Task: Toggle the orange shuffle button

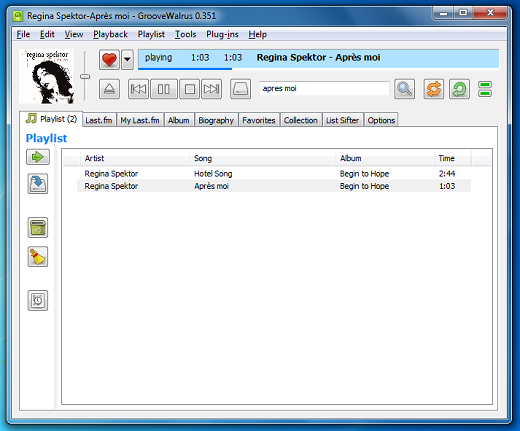Action: pos(433,89)
